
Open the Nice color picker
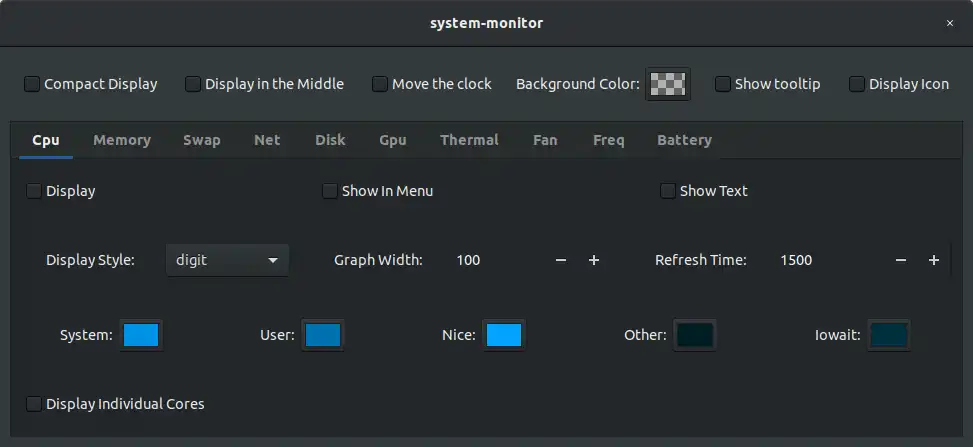pyautogui.click(x=503, y=335)
